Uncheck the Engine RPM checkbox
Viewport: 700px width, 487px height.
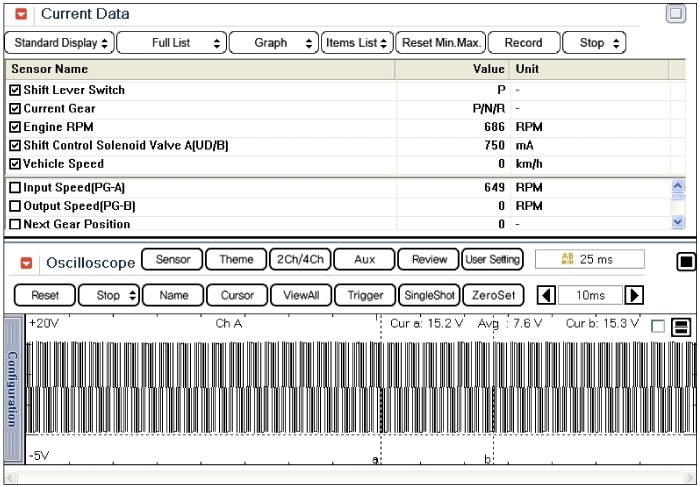[15, 127]
